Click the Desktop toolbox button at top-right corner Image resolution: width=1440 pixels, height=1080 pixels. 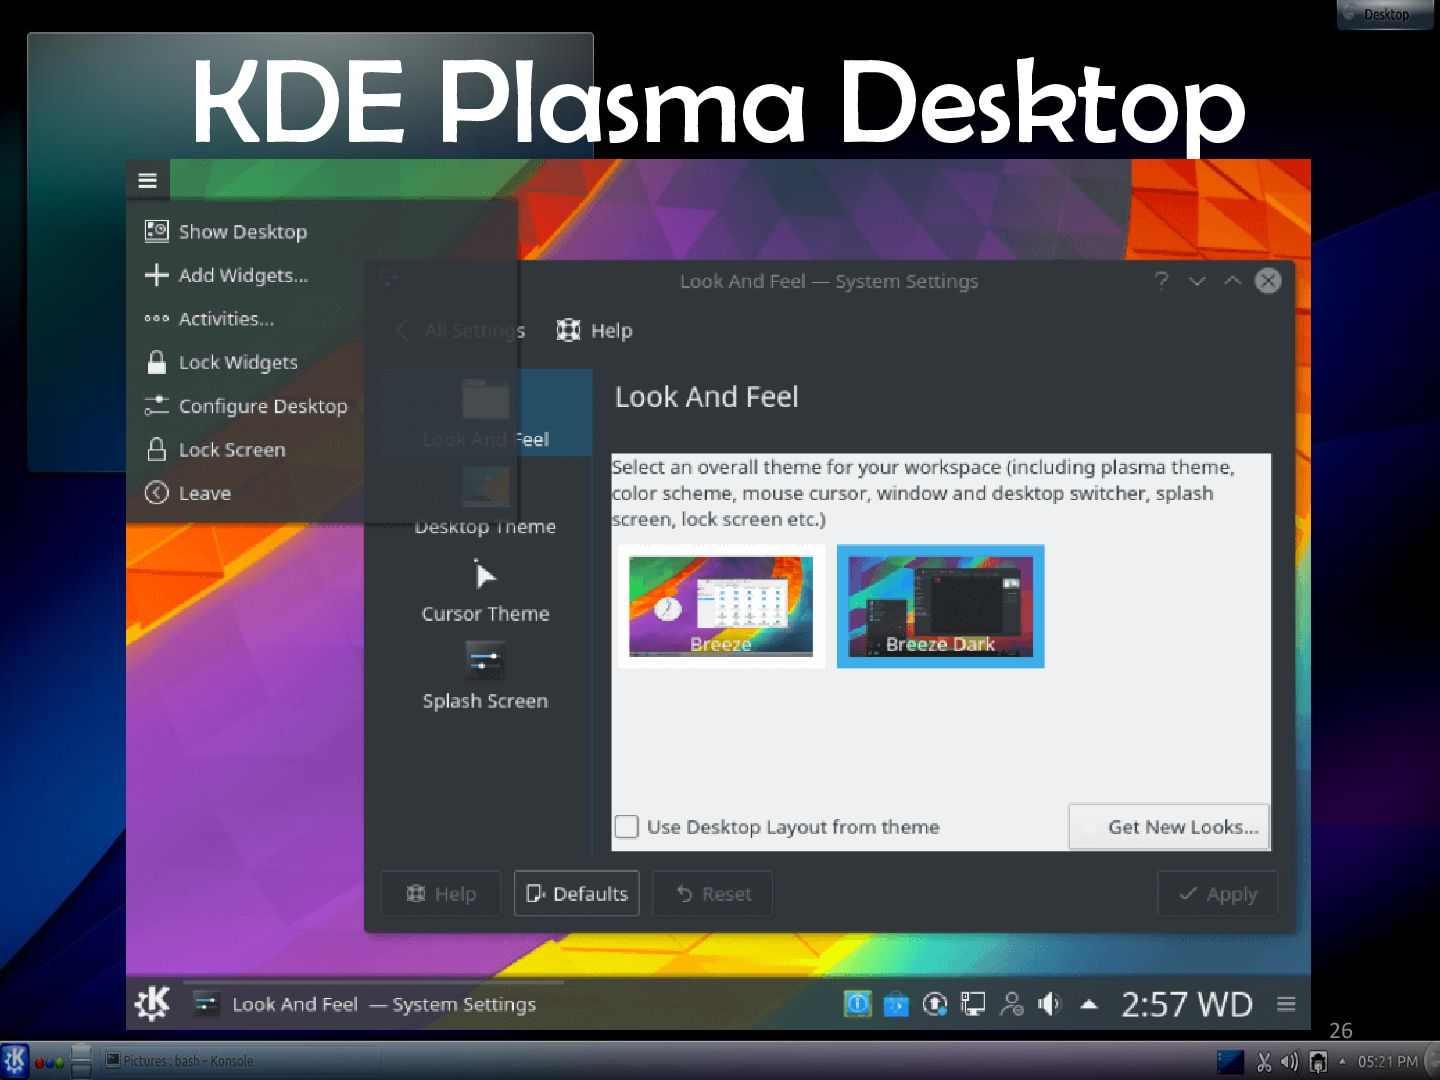click(1385, 14)
